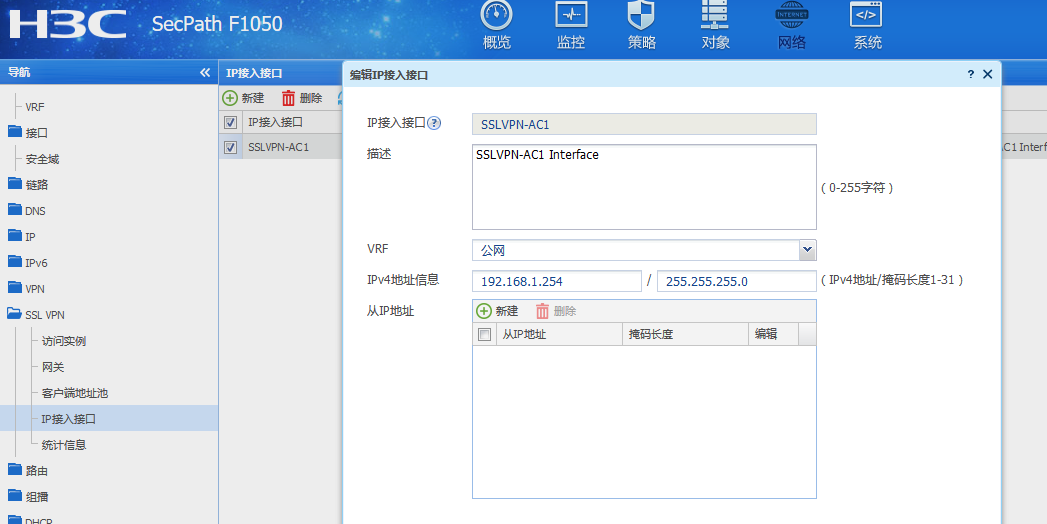Image resolution: width=1047 pixels, height=524 pixels.
Task: Close the 编辑IP接入接口 dialog
Action: [x=988, y=74]
